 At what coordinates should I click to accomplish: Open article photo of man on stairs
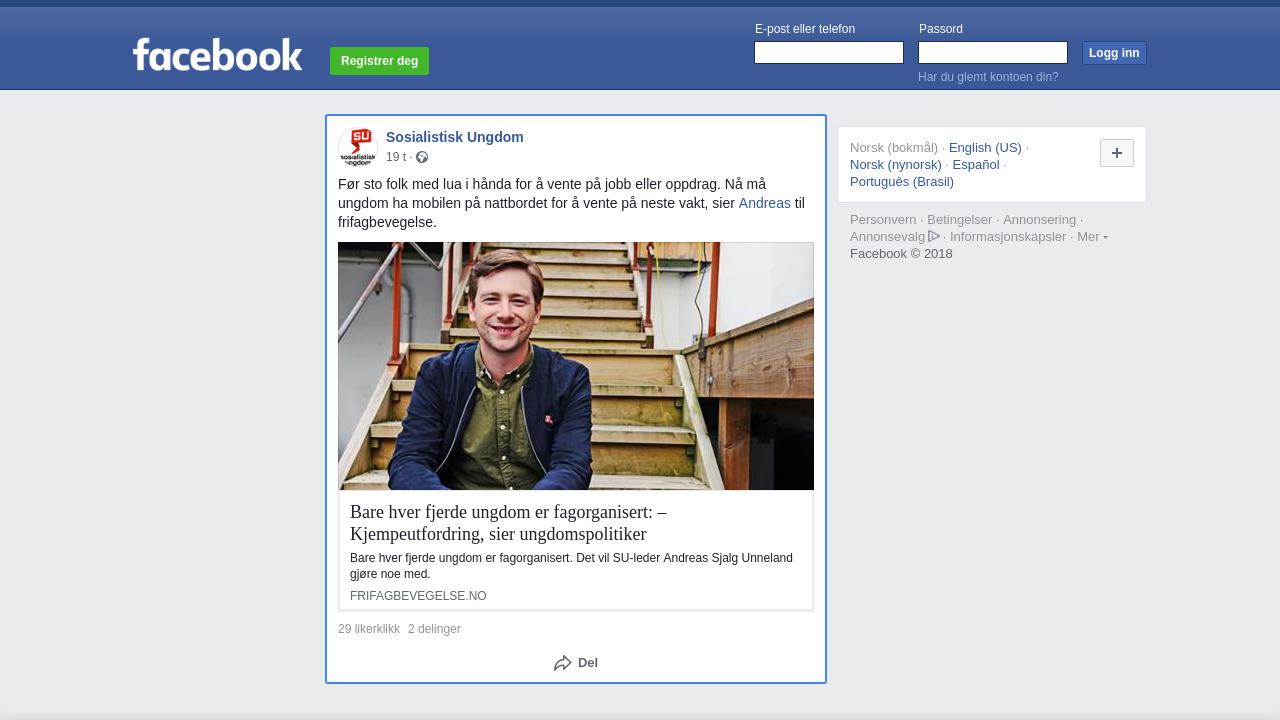[576, 366]
